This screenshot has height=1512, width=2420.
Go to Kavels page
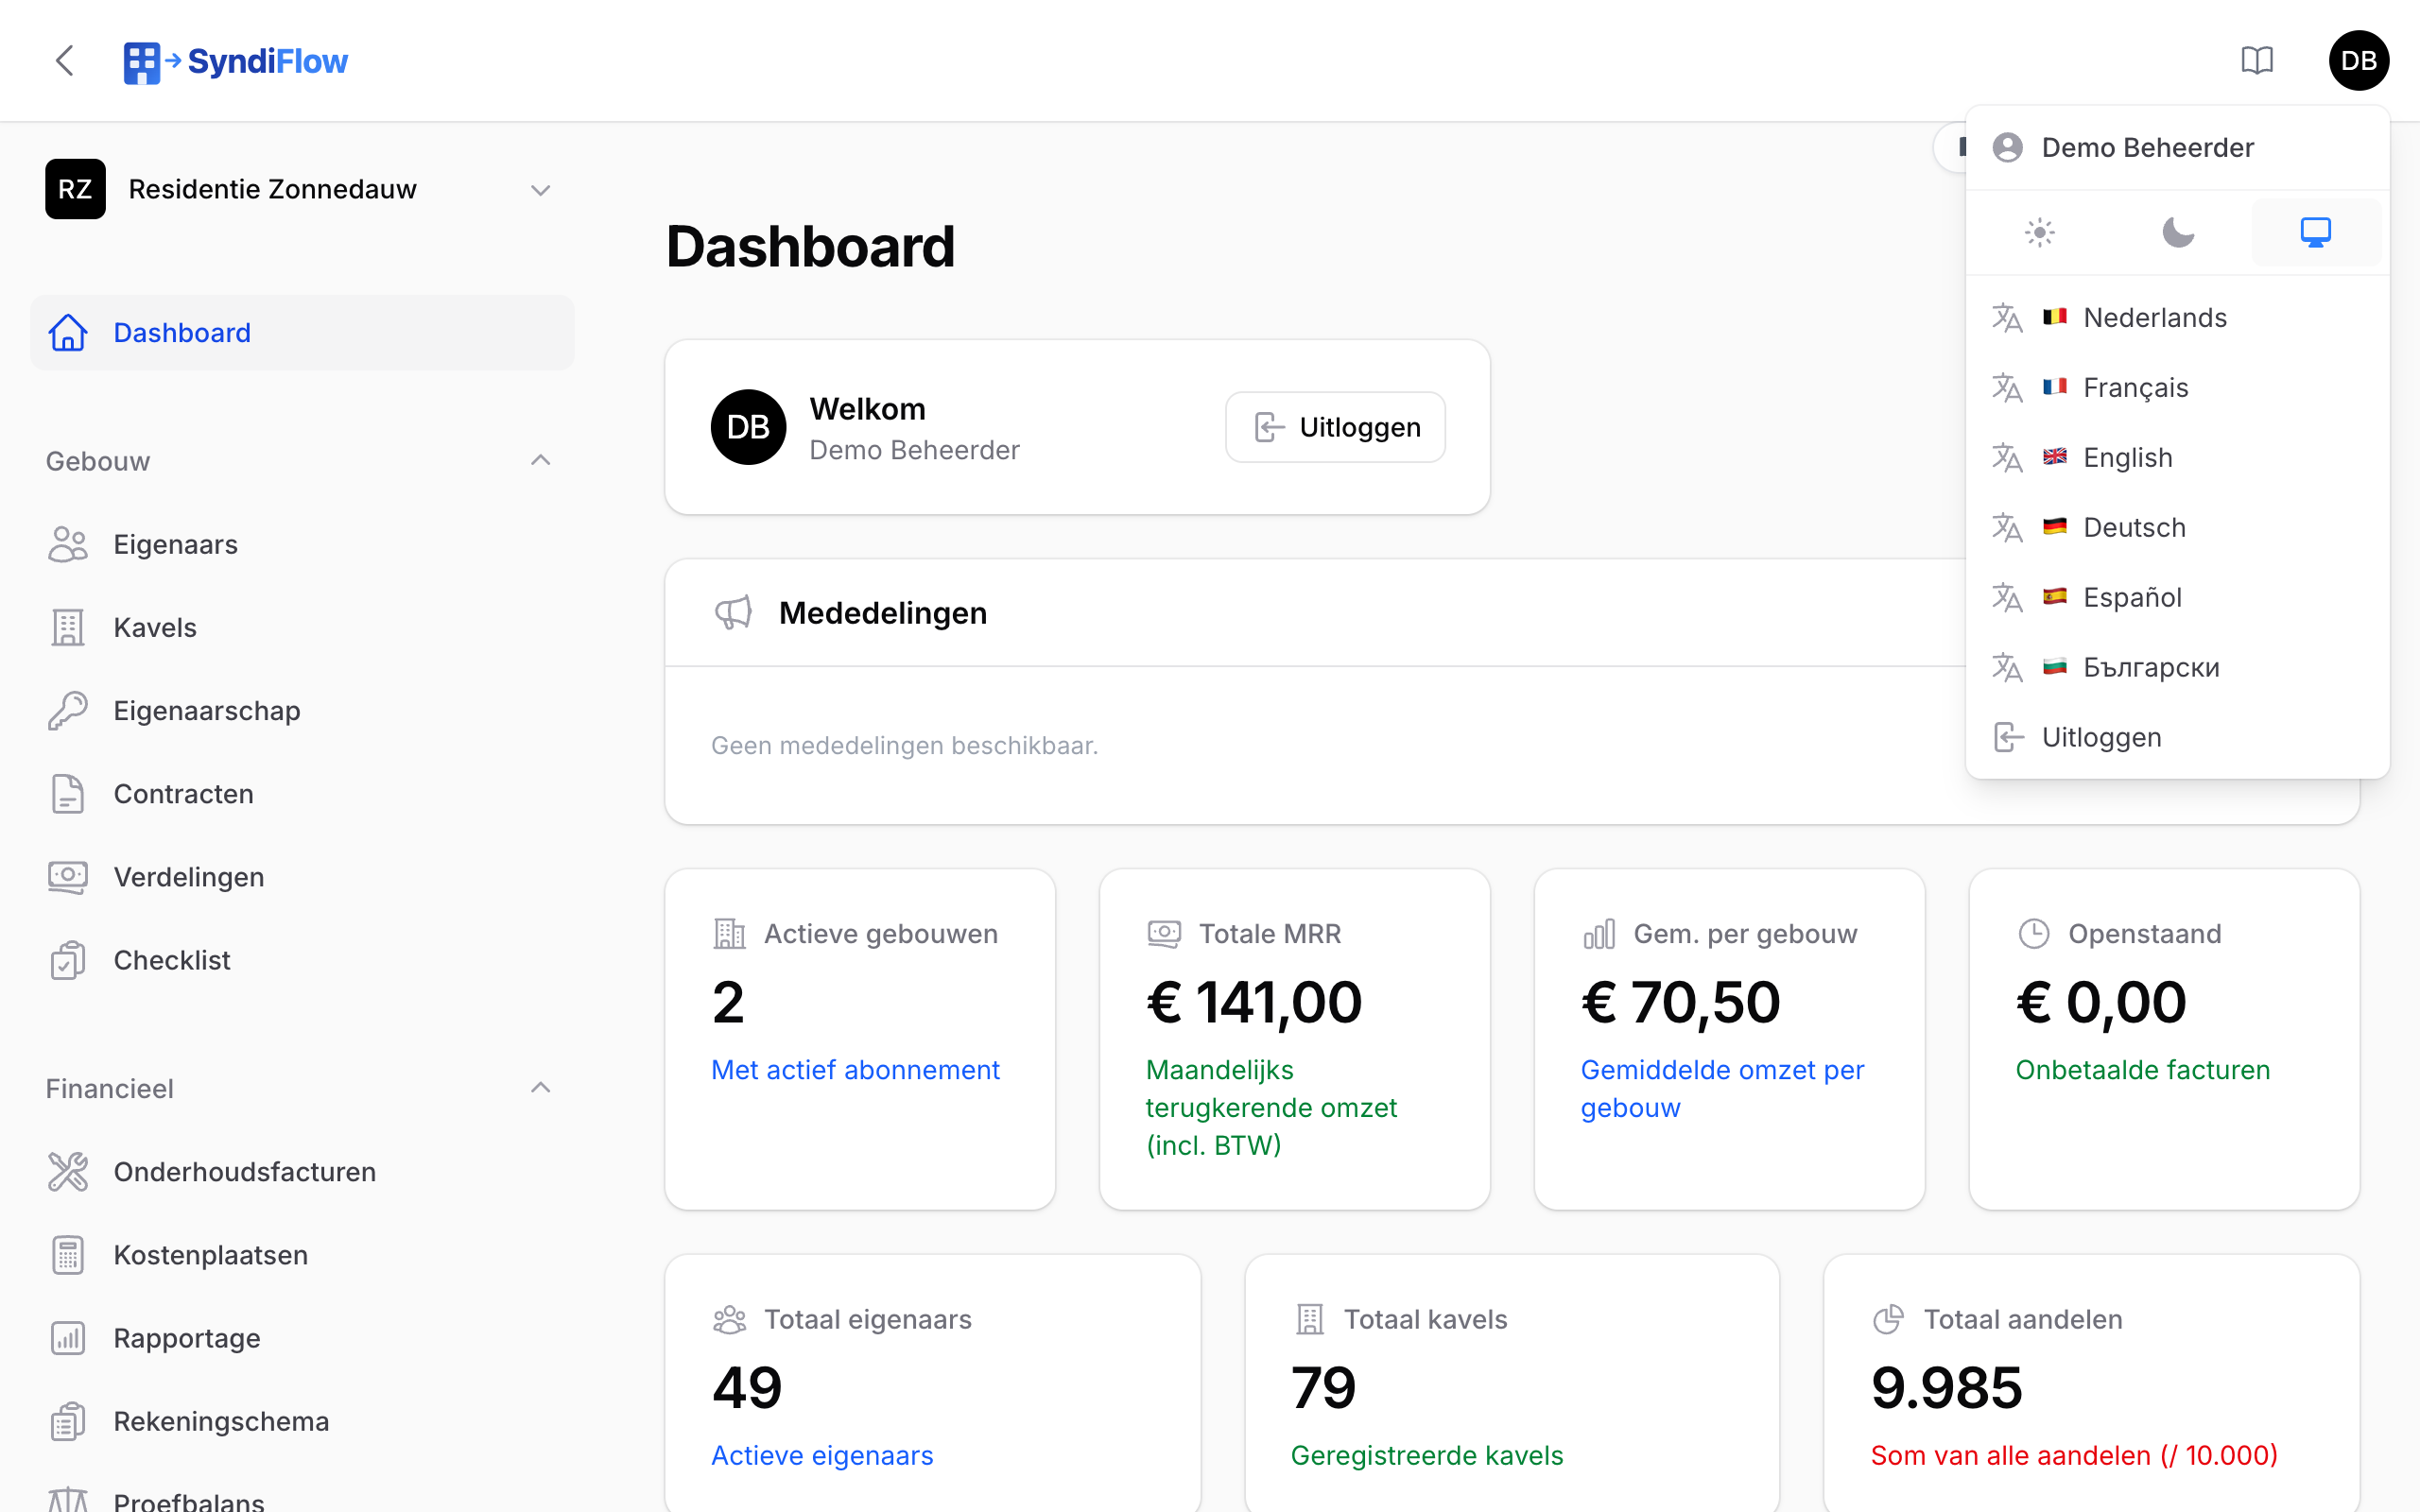(x=301, y=628)
